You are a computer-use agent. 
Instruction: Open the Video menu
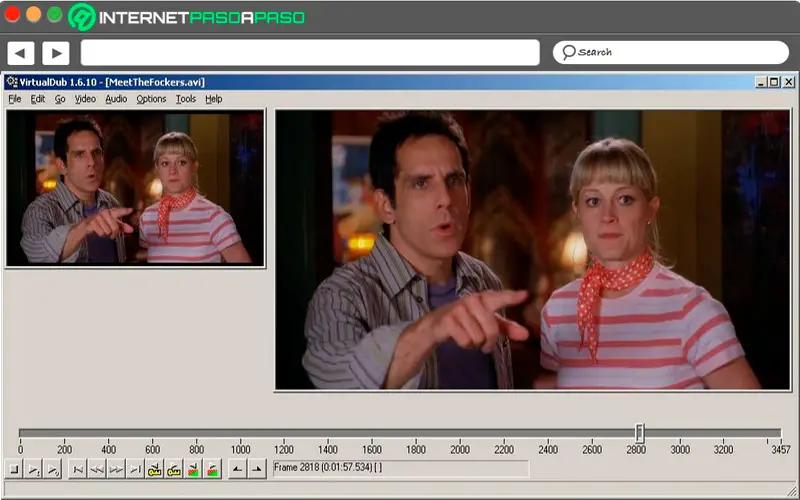tap(85, 99)
